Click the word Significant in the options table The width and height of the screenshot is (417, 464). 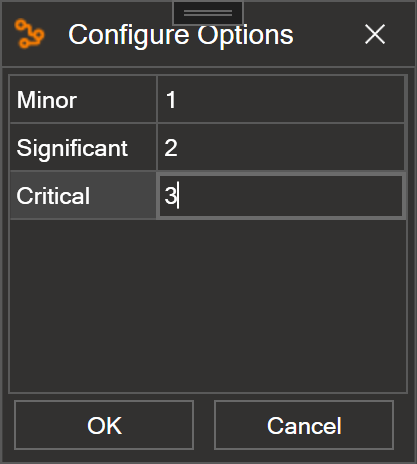point(72,149)
